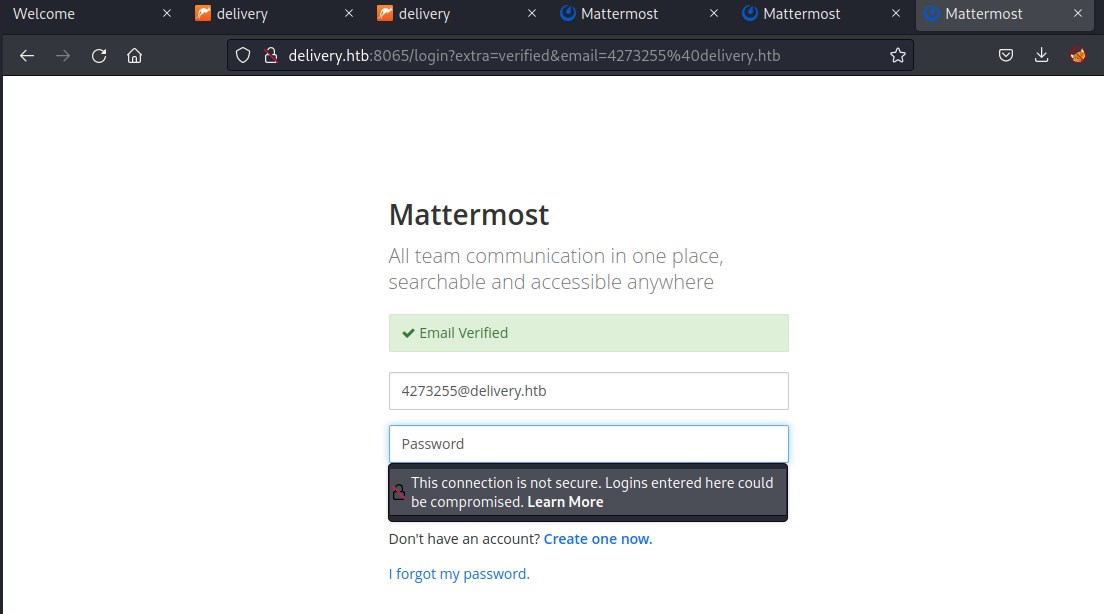Image resolution: width=1104 pixels, height=614 pixels.
Task: Select the second delivery tab
Action: coord(442,14)
